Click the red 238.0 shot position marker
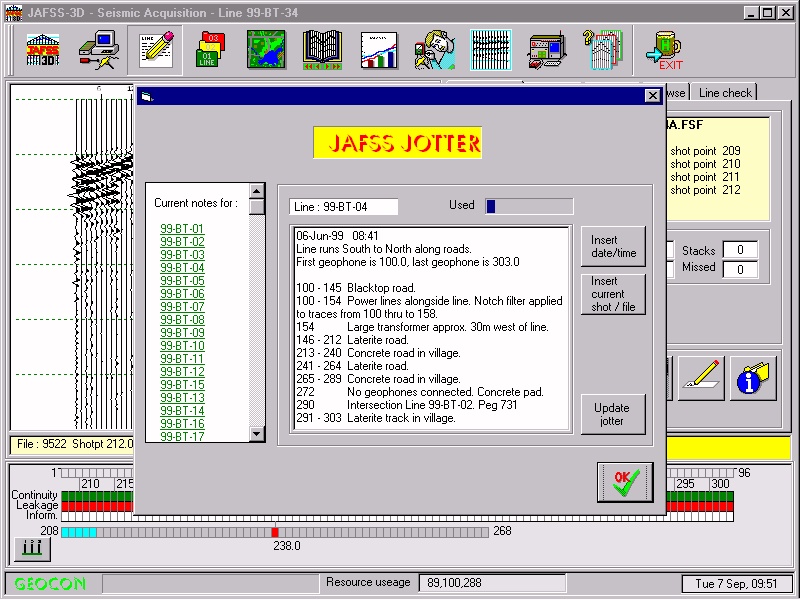800x600 pixels. pyautogui.click(x=275, y=532)
